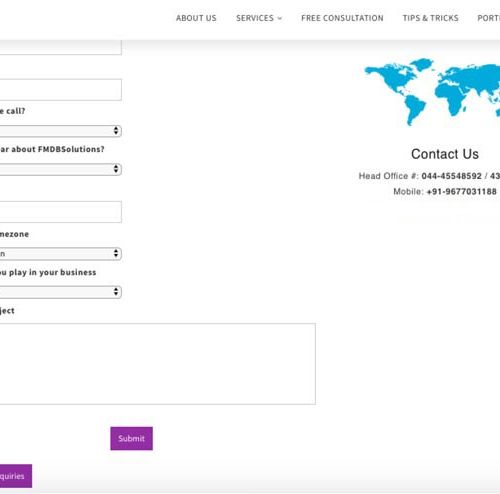
Task: Go to Tips & Tricks
Action: pos(430,18)
